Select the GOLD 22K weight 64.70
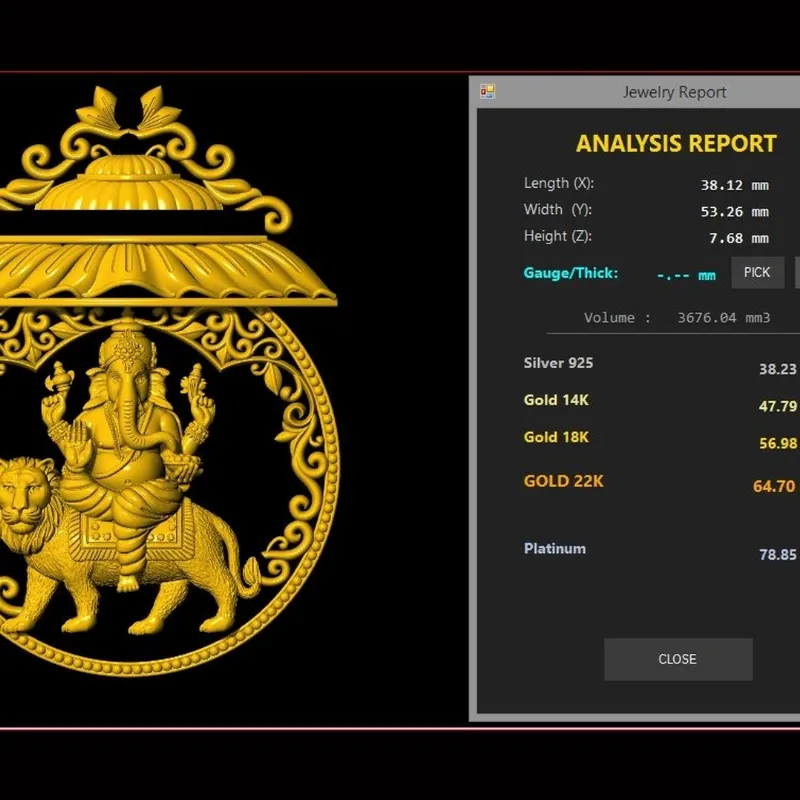This screenshot has width=800, height=800. click(x=774, y=486)
